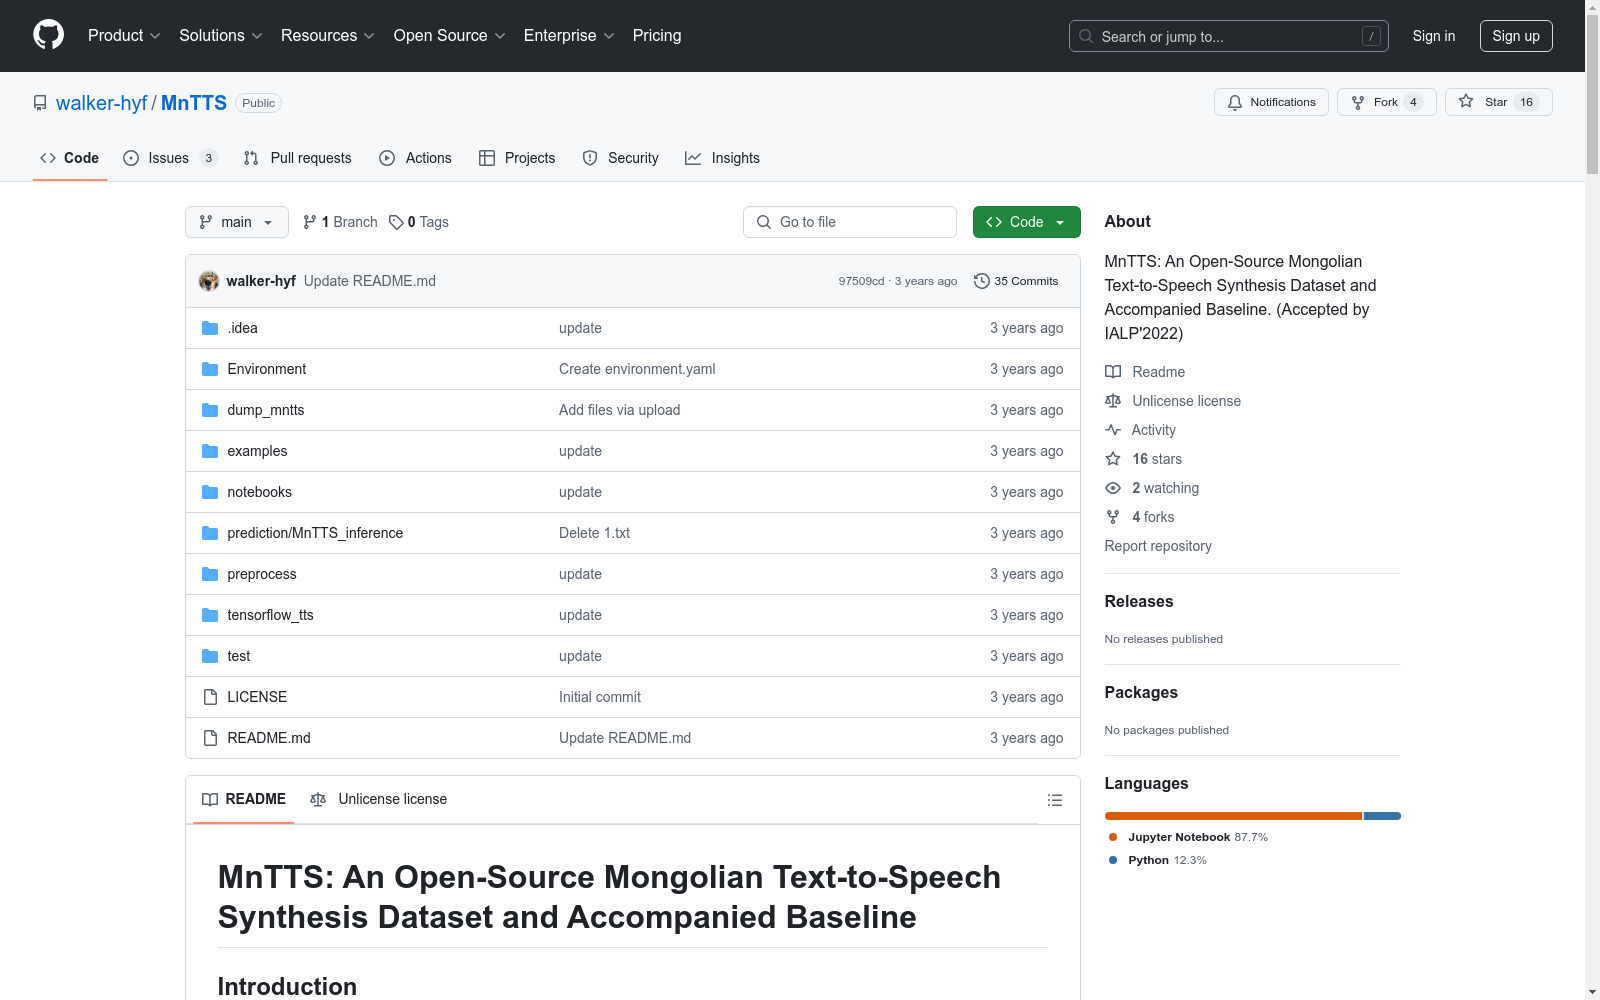The width and height of the screenshot is (1600, 1000).
Task: Open the main branch selector dropdown
Action: coord(237,222)
